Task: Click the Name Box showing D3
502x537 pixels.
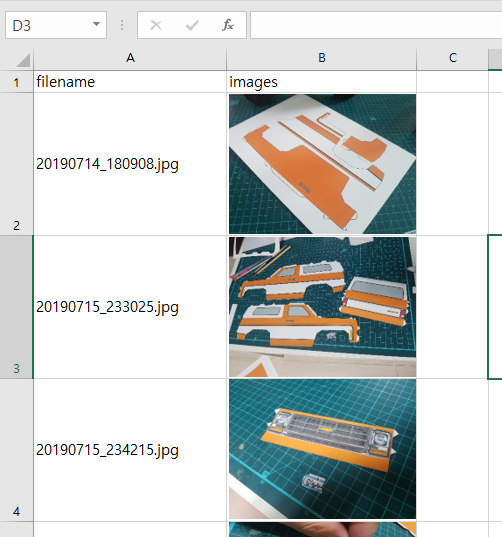Action: (x=56, y=25)
